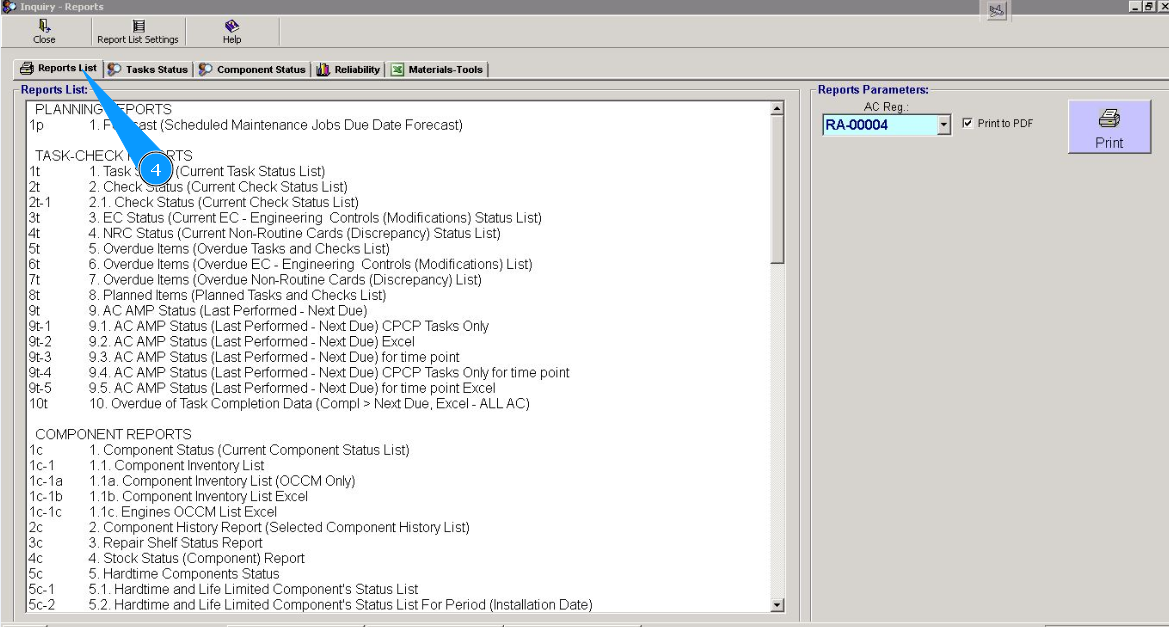Click the reports list scrollbar up arrow
The height and width of the screenshot is (633, 1169).
(x=777, y=109)
